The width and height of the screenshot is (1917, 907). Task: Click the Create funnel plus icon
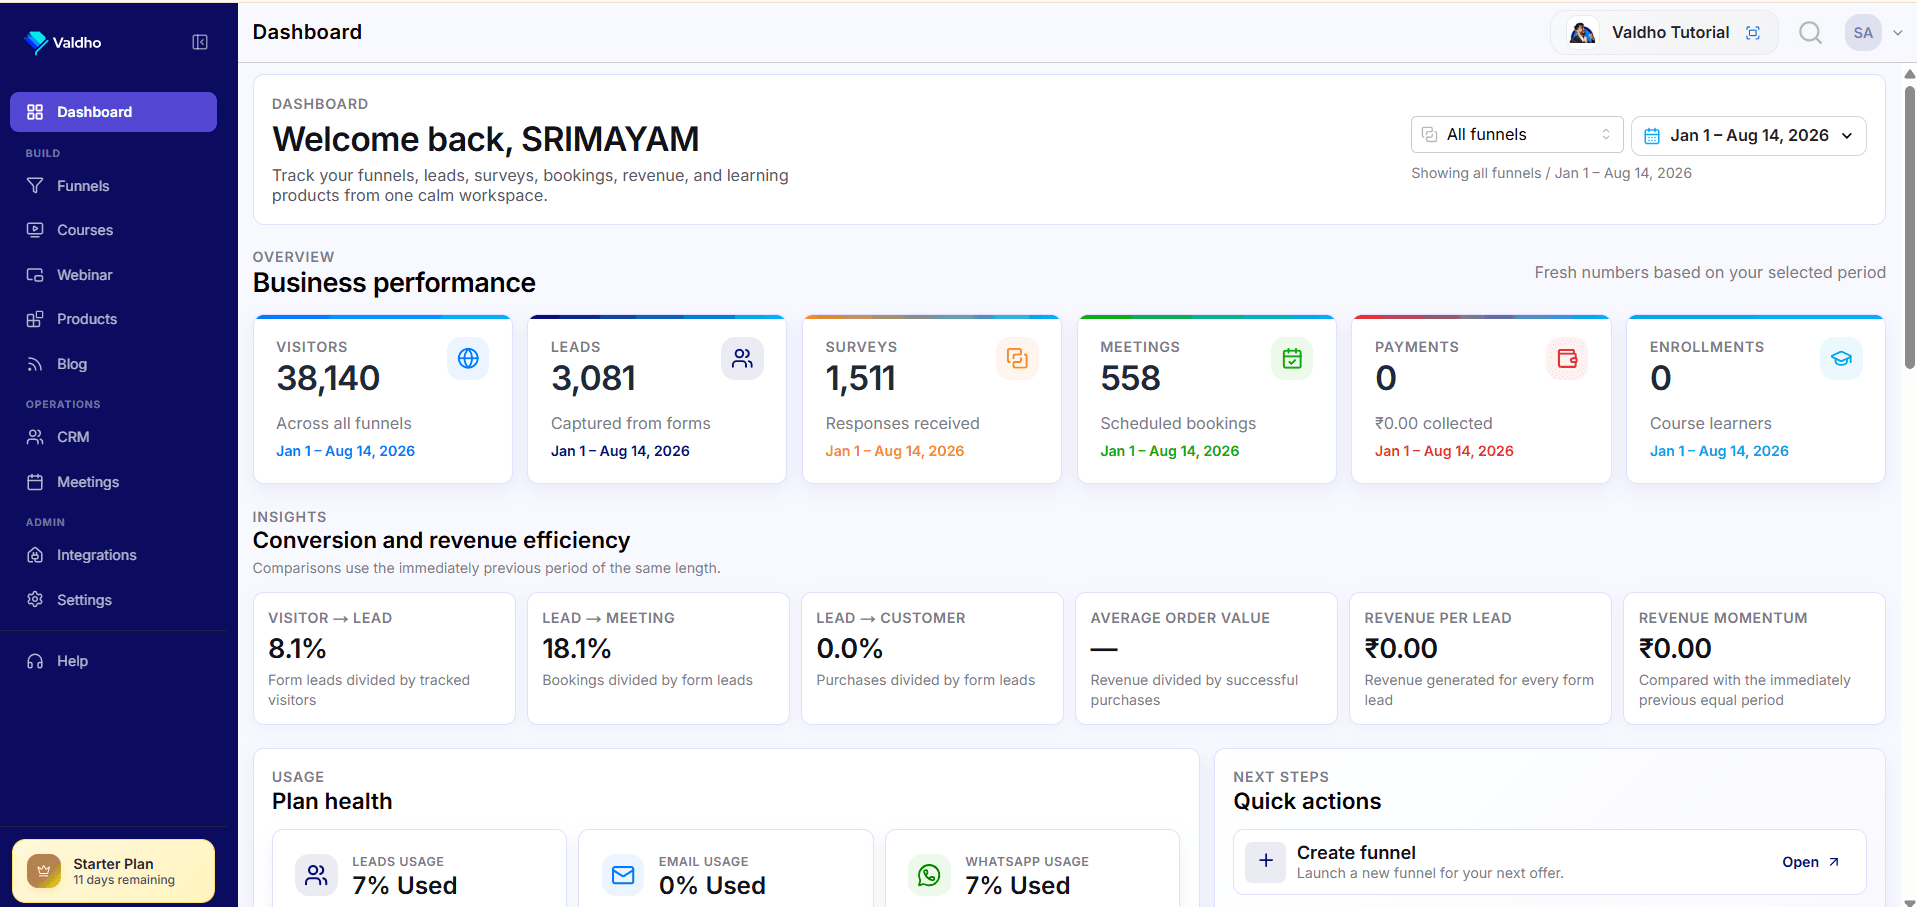pos(1265,861)
